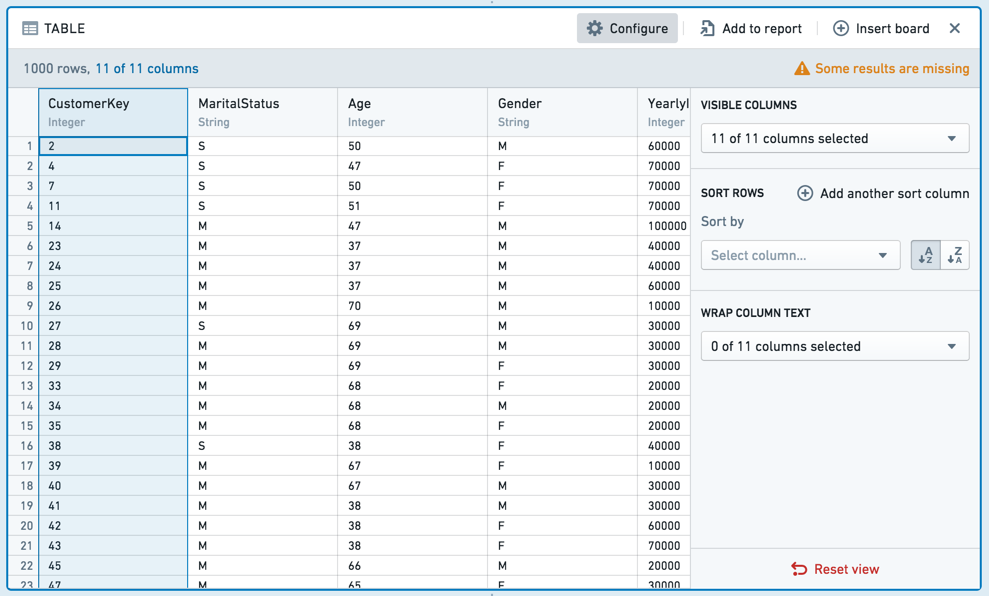Click the Gender cell F in row 2
The image size is (989, 596).
(562, 166)
